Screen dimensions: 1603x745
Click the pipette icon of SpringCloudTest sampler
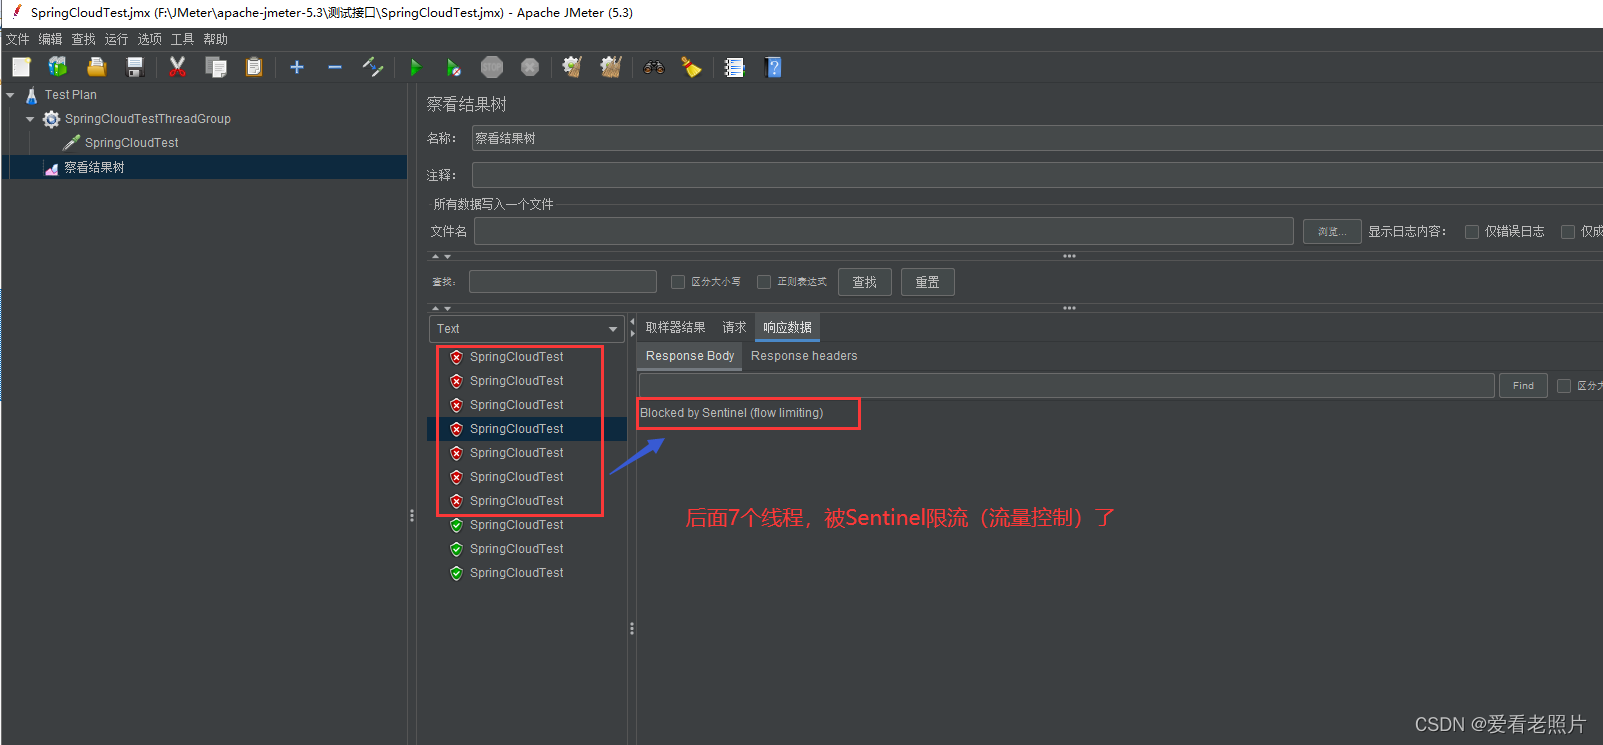coord(71,143)
